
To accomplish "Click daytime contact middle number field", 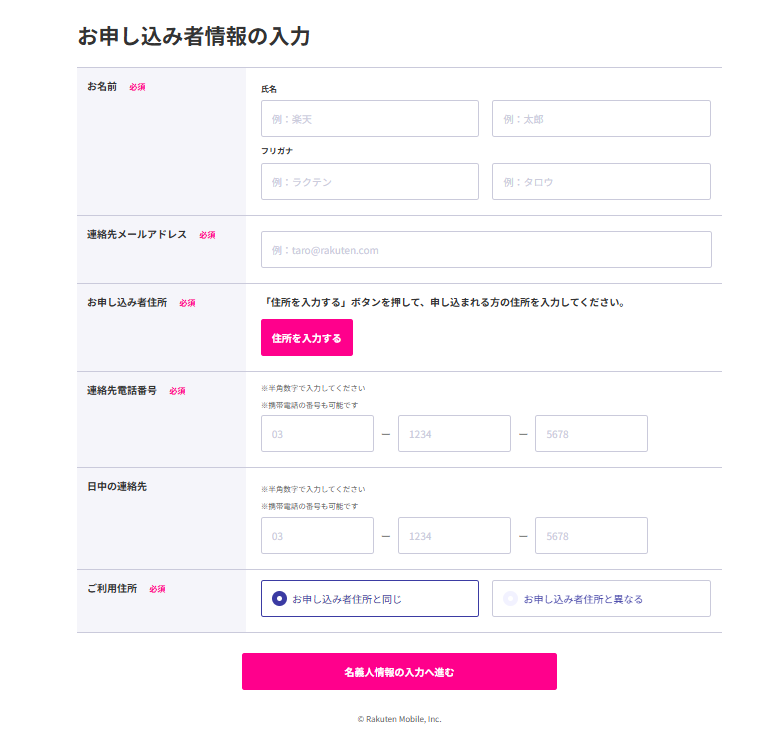I will [x=454, y=536].
